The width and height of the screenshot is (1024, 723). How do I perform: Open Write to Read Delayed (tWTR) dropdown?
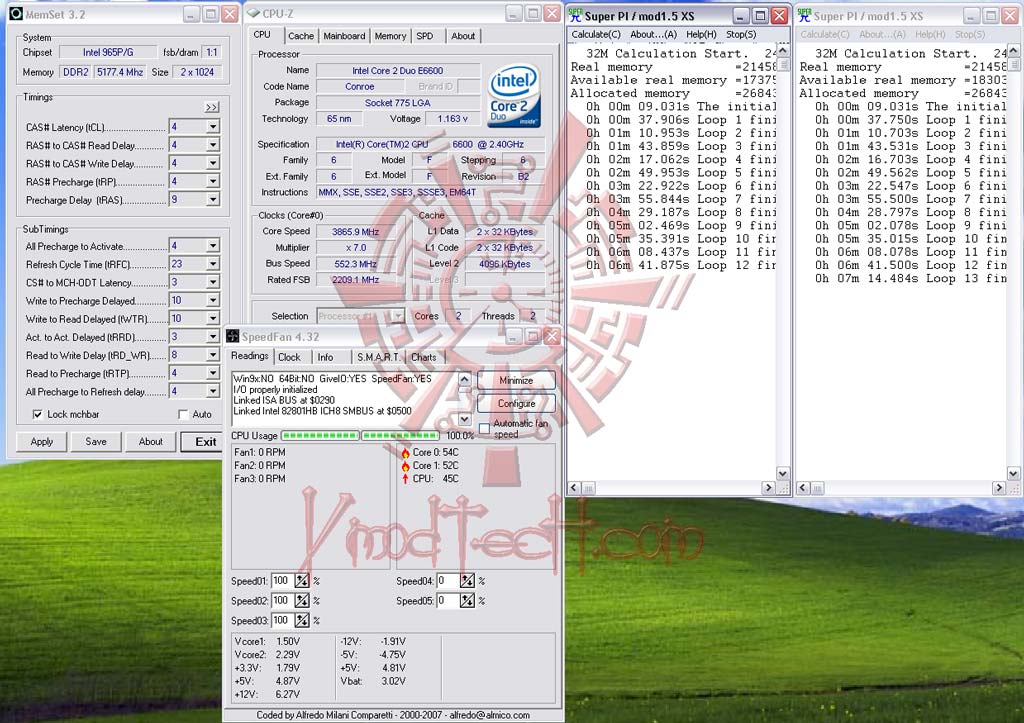(x=213, y=318)
